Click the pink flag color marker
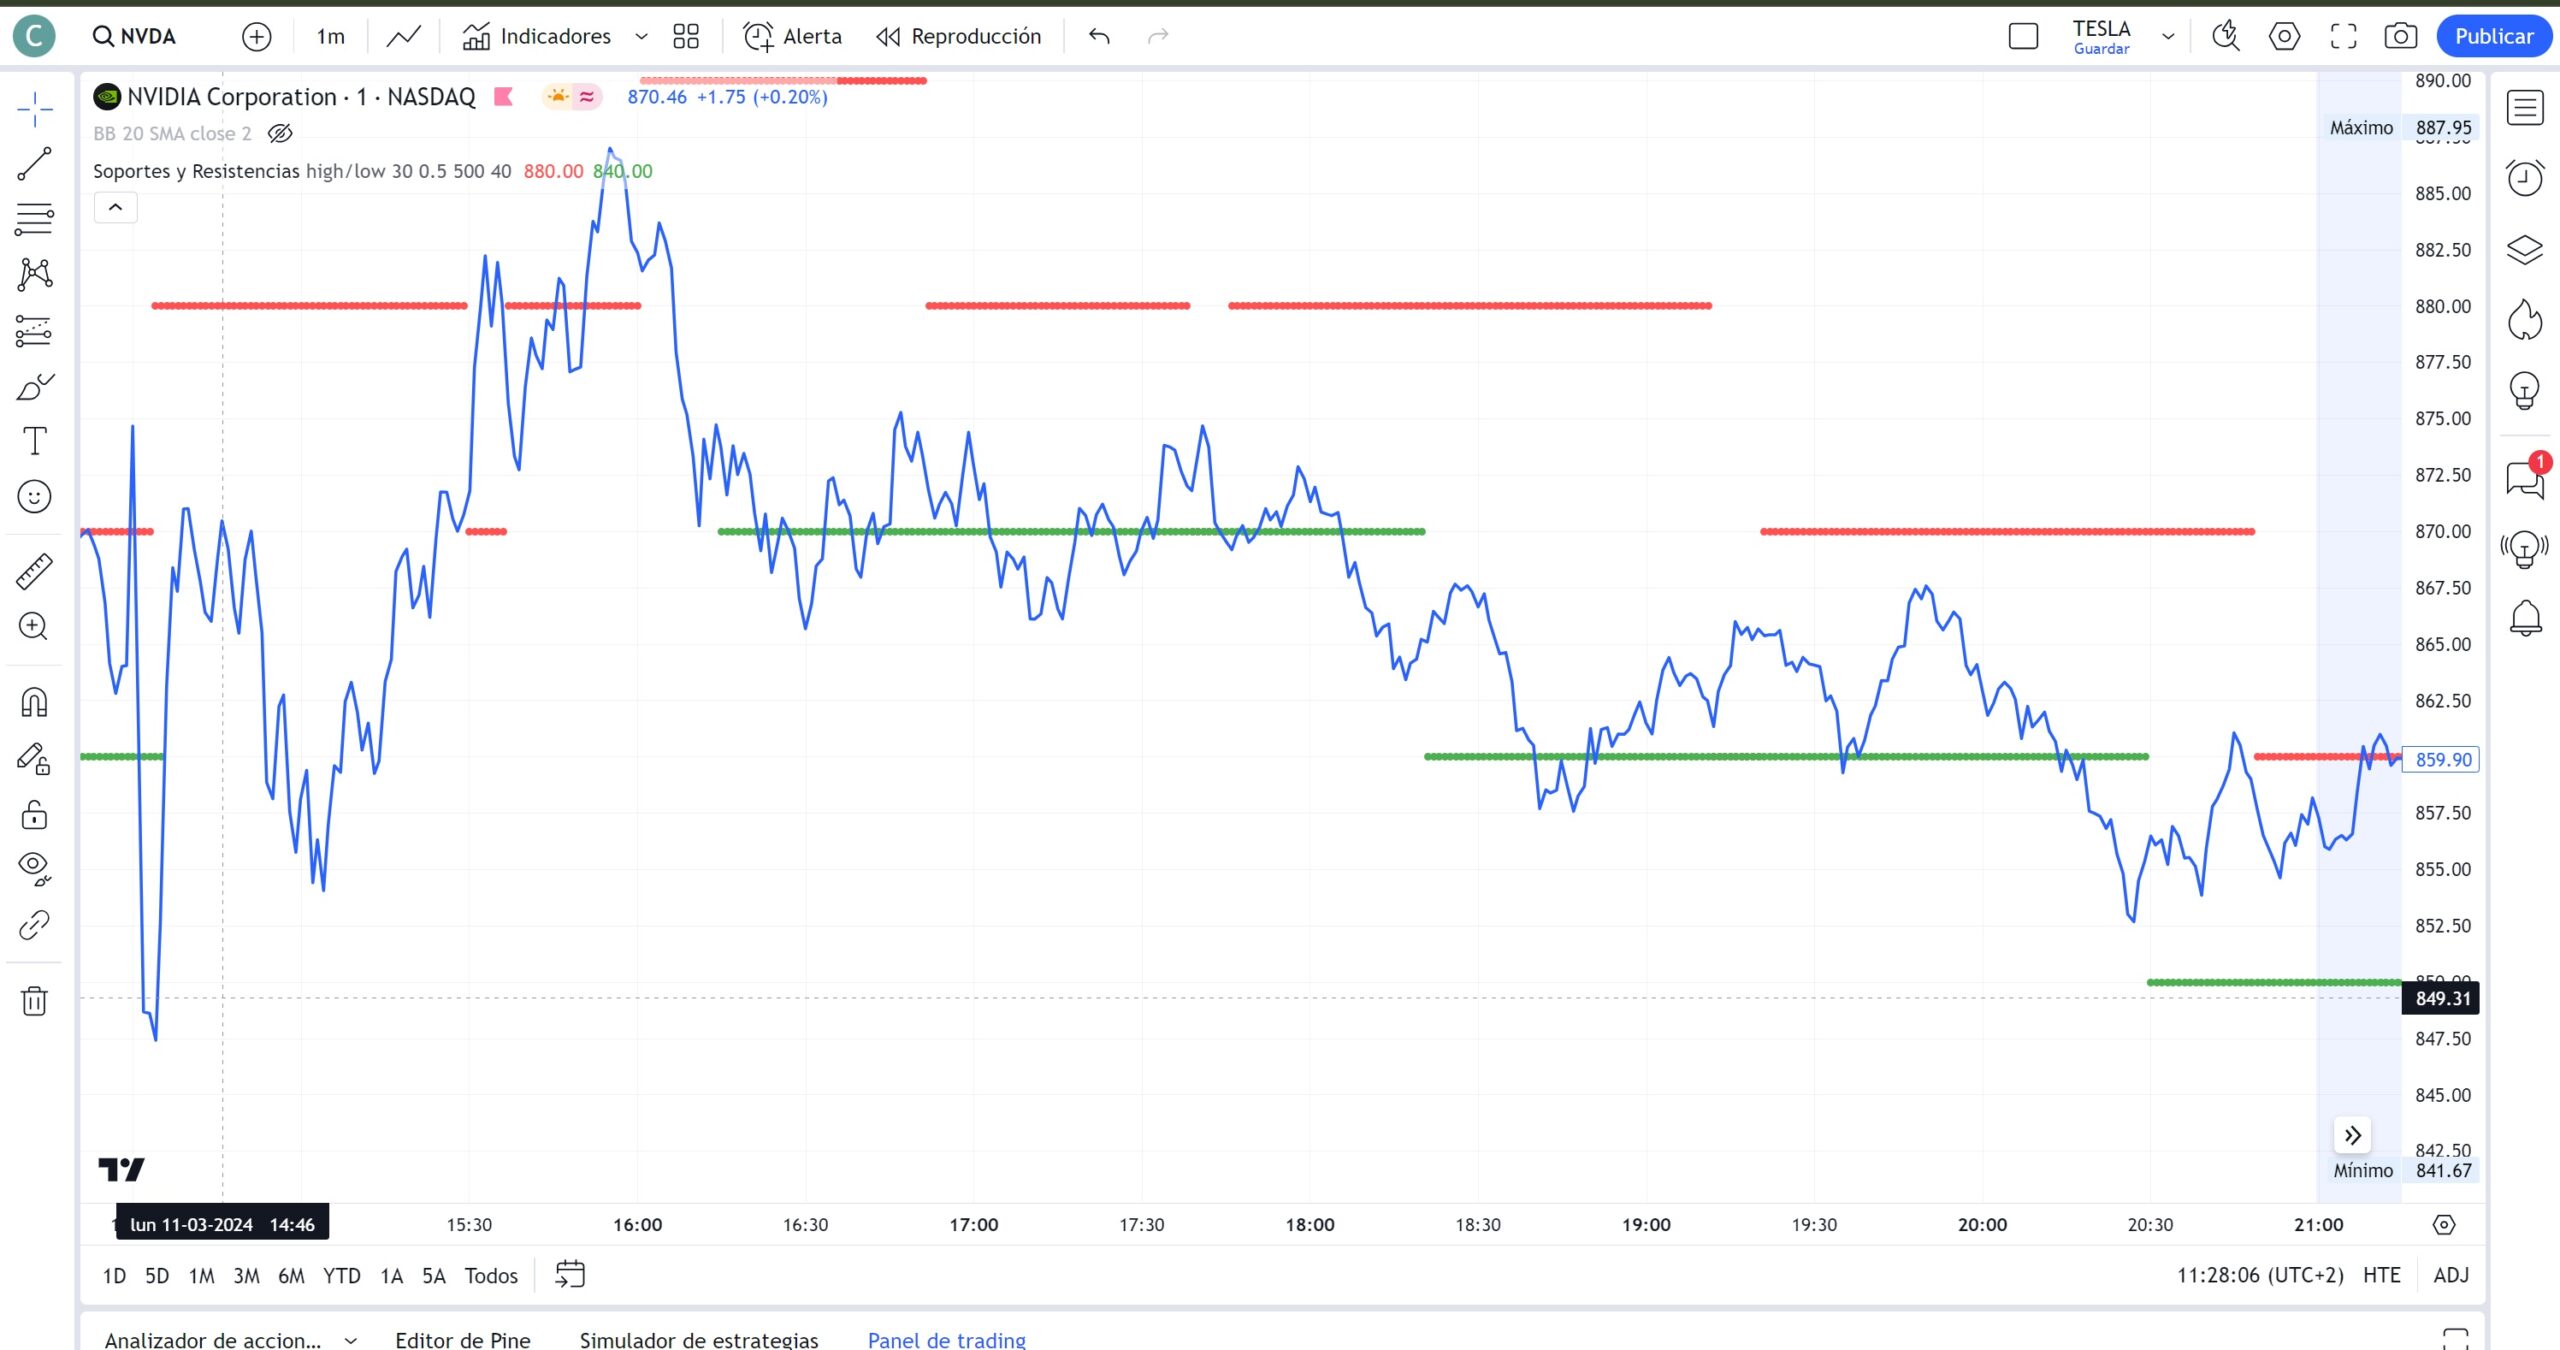 504,96
